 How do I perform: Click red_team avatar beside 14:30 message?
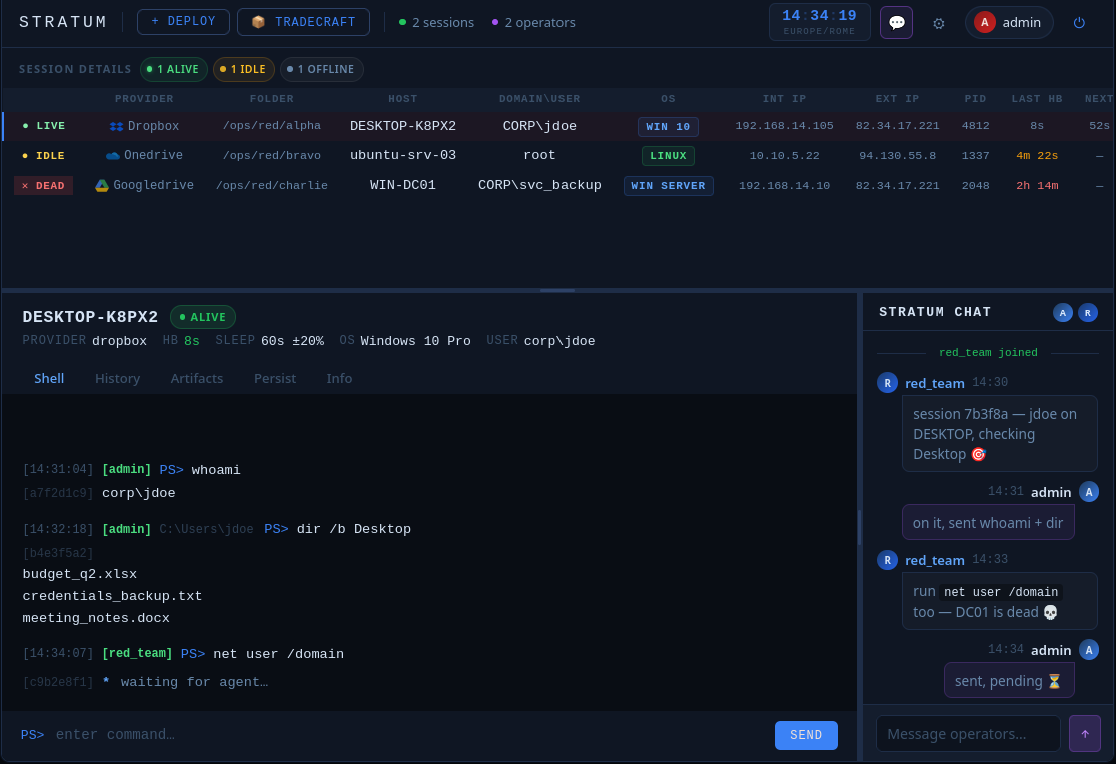(x=887, y=383)
